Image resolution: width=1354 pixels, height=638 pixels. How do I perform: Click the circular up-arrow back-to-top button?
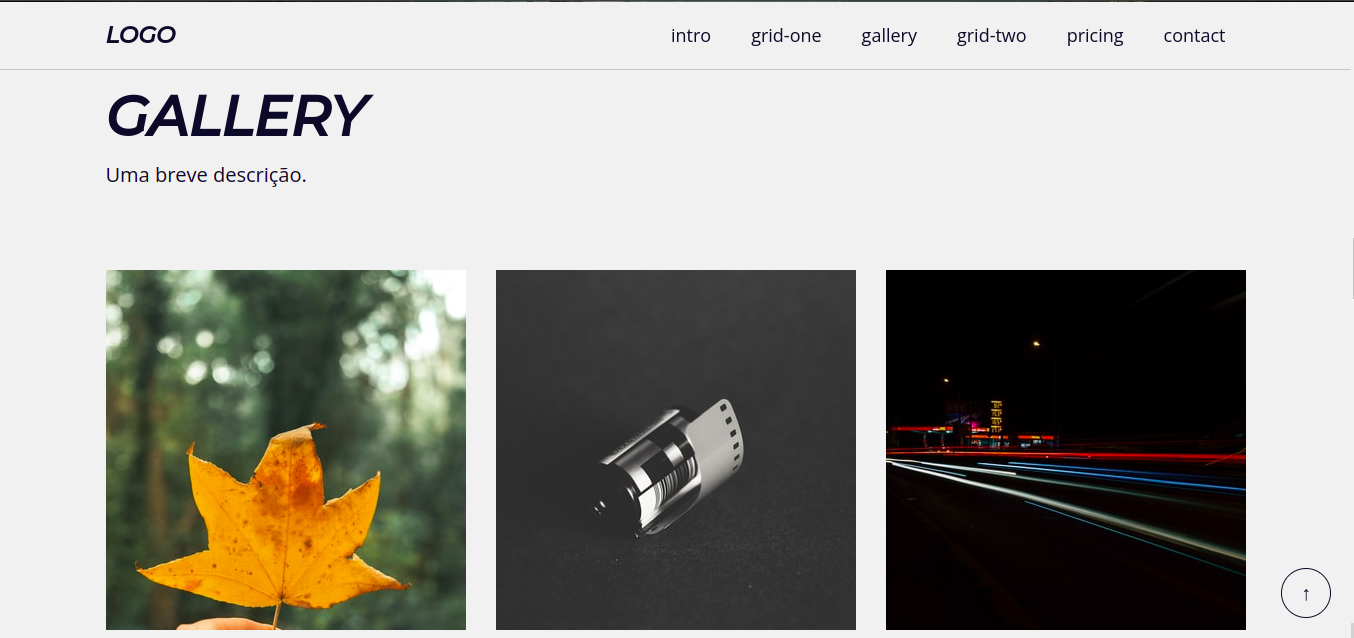[1306, 593]
